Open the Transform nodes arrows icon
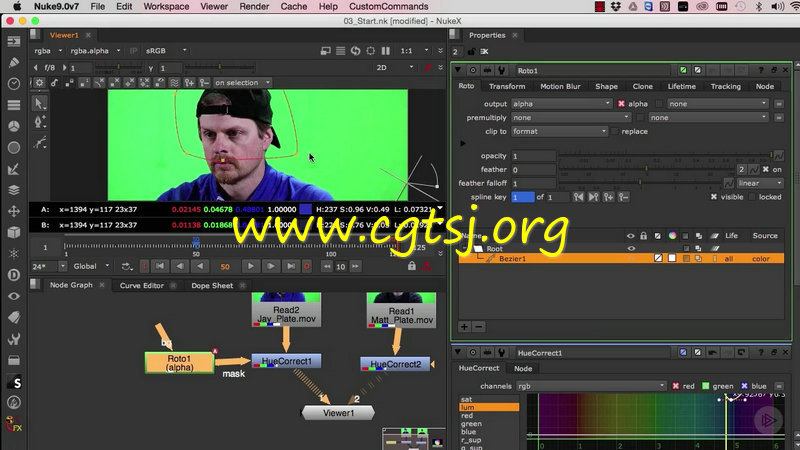Viewport: 800px width, 450px height. pyautogui.click(x=14, y=211)
